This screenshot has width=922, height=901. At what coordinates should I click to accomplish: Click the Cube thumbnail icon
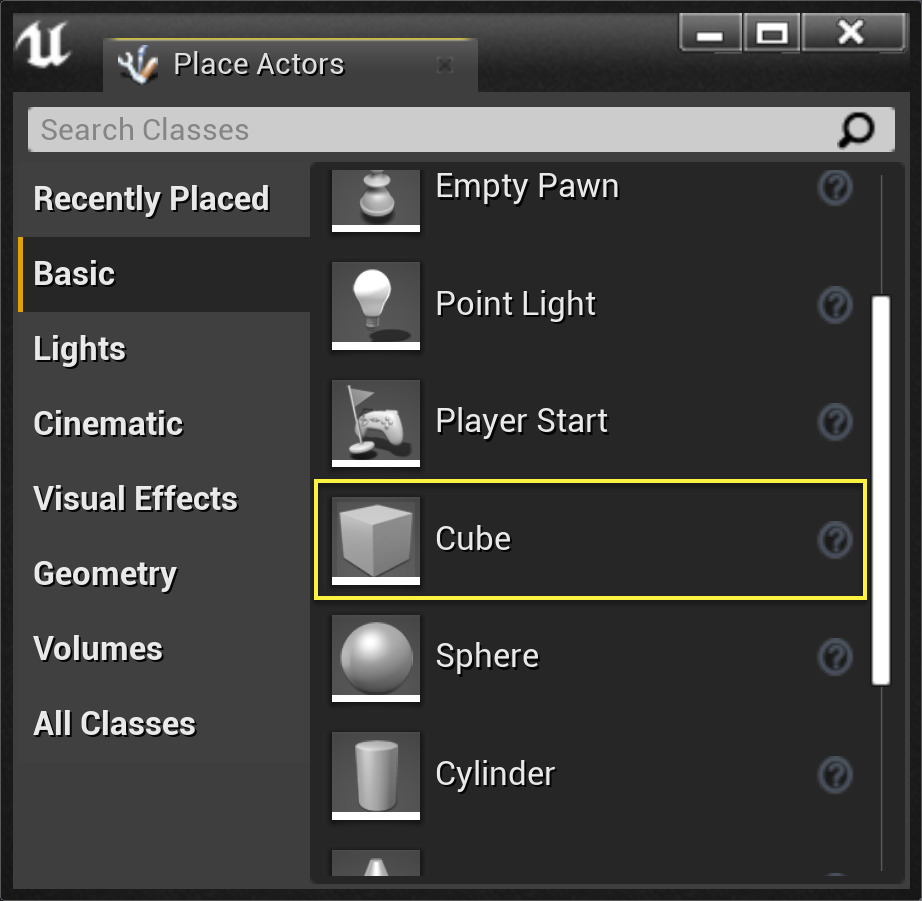375,539
